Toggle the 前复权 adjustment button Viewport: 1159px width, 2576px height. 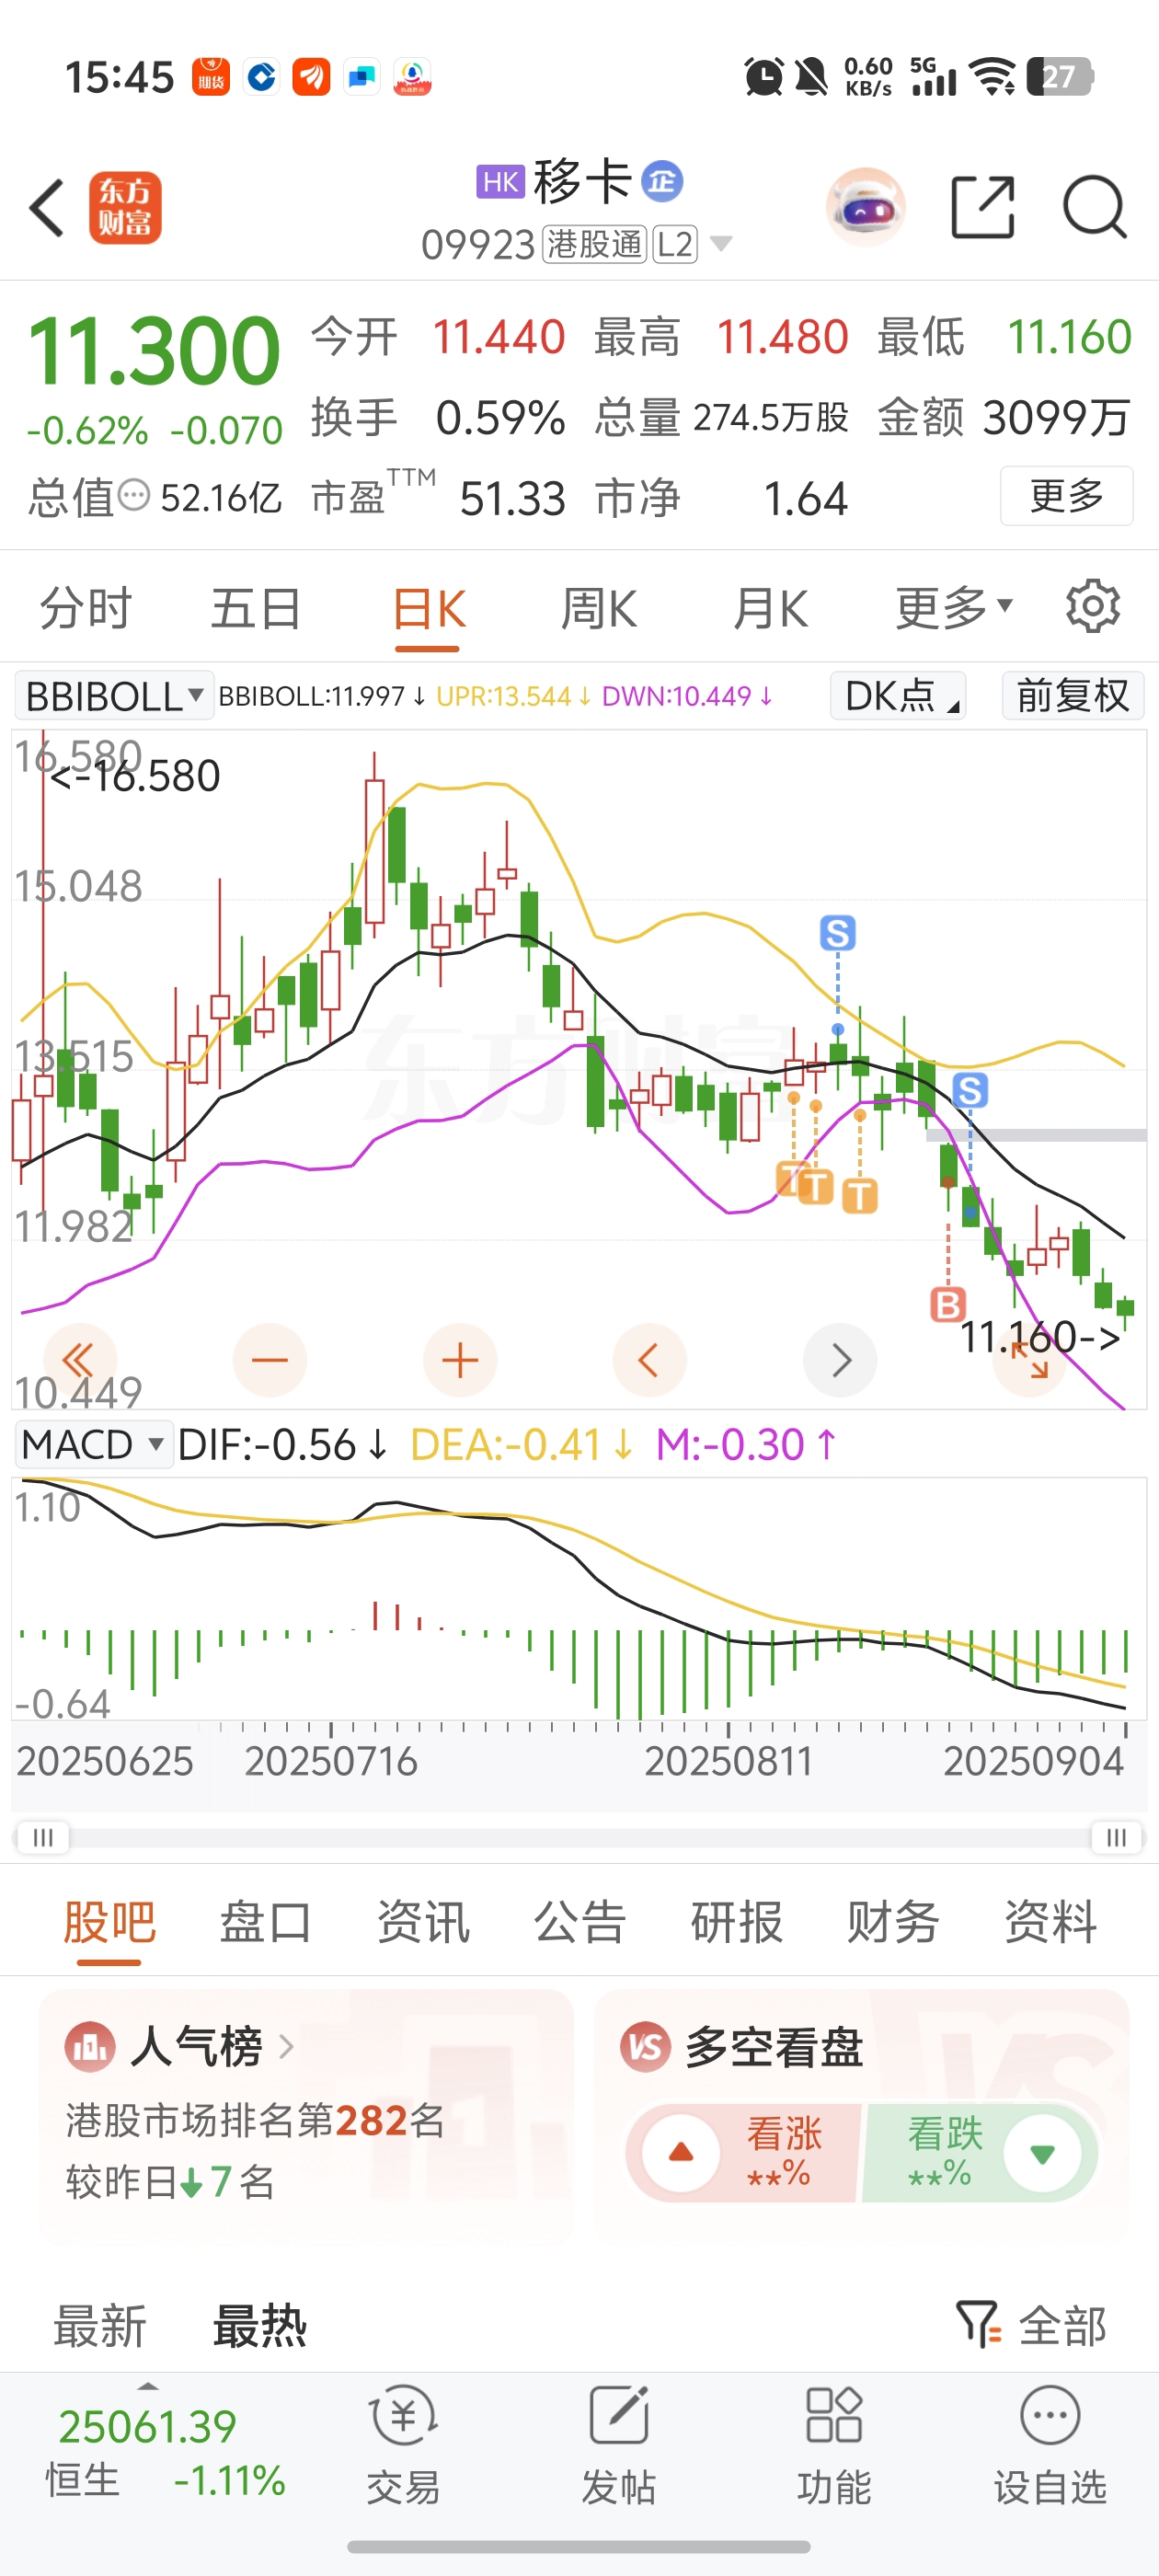click(1073, 695)
